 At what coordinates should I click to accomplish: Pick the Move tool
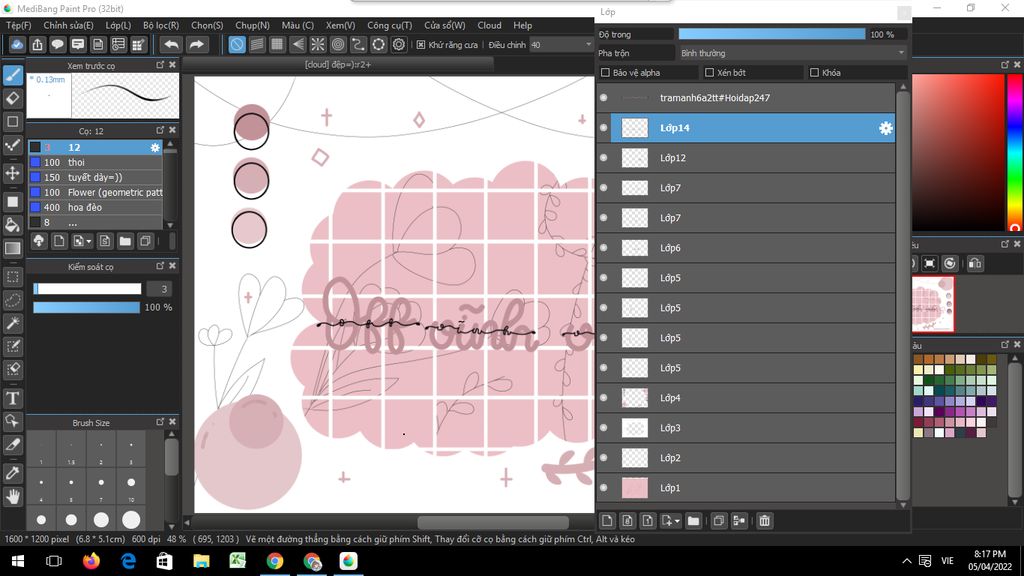coord(13,173)
